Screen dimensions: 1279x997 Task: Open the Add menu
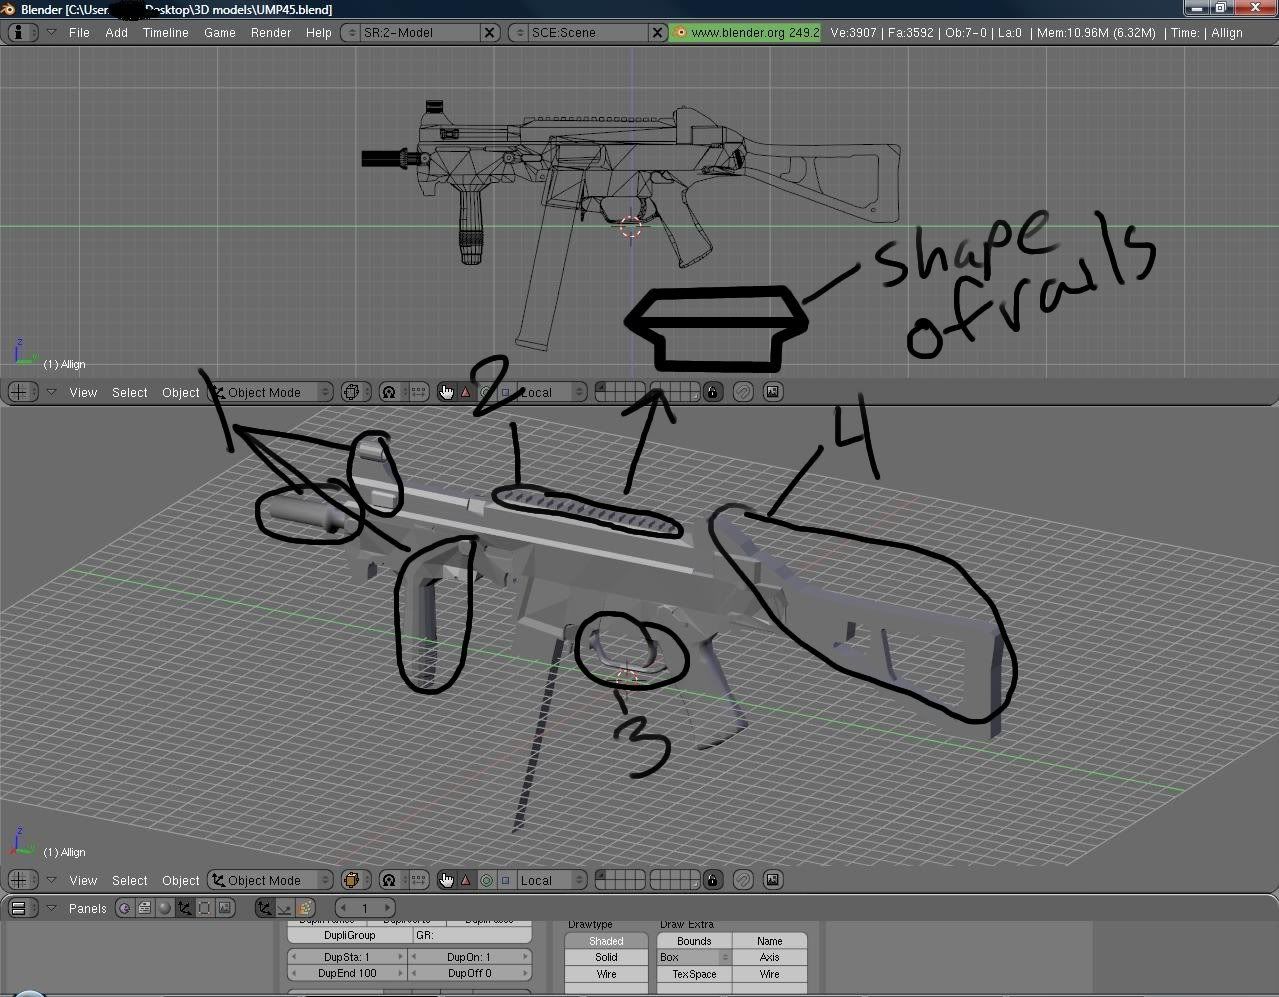tap(117, 32)
